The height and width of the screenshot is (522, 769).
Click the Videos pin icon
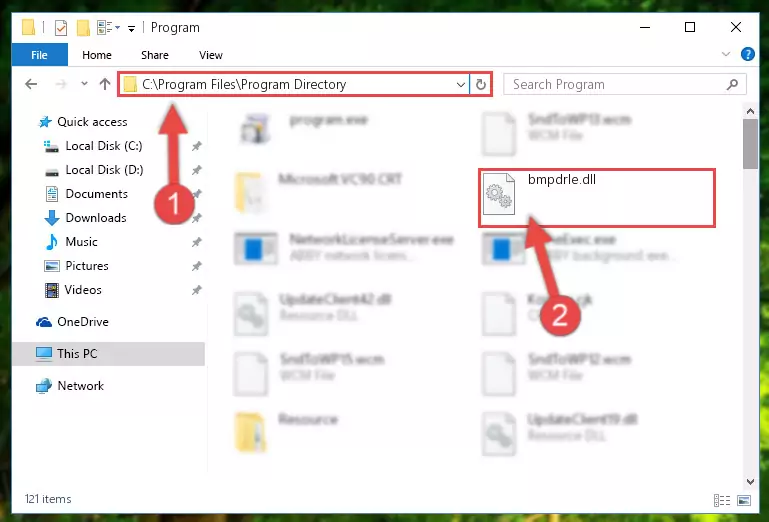coord(197,290)
